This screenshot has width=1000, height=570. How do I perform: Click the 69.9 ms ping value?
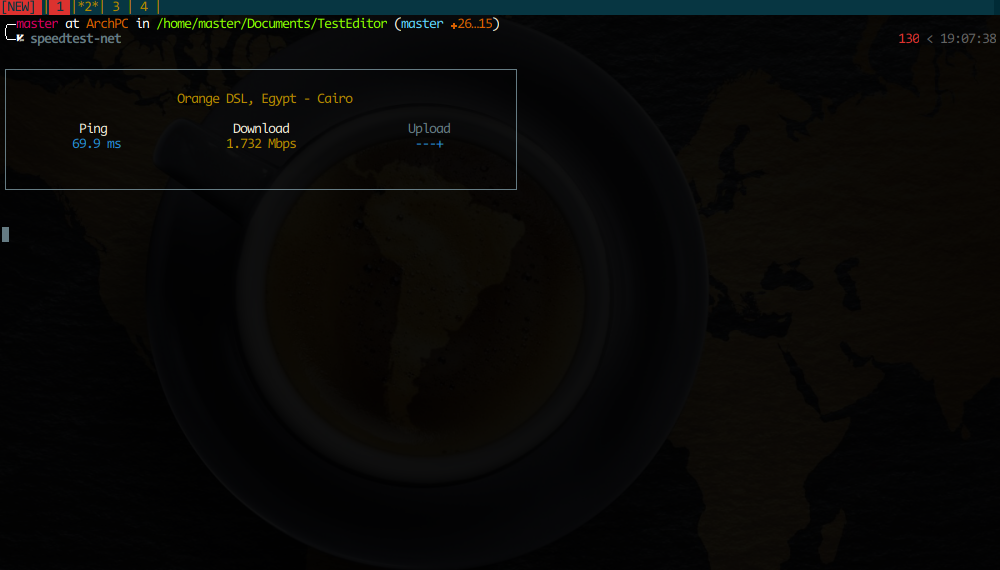click(x=96, y=144)
